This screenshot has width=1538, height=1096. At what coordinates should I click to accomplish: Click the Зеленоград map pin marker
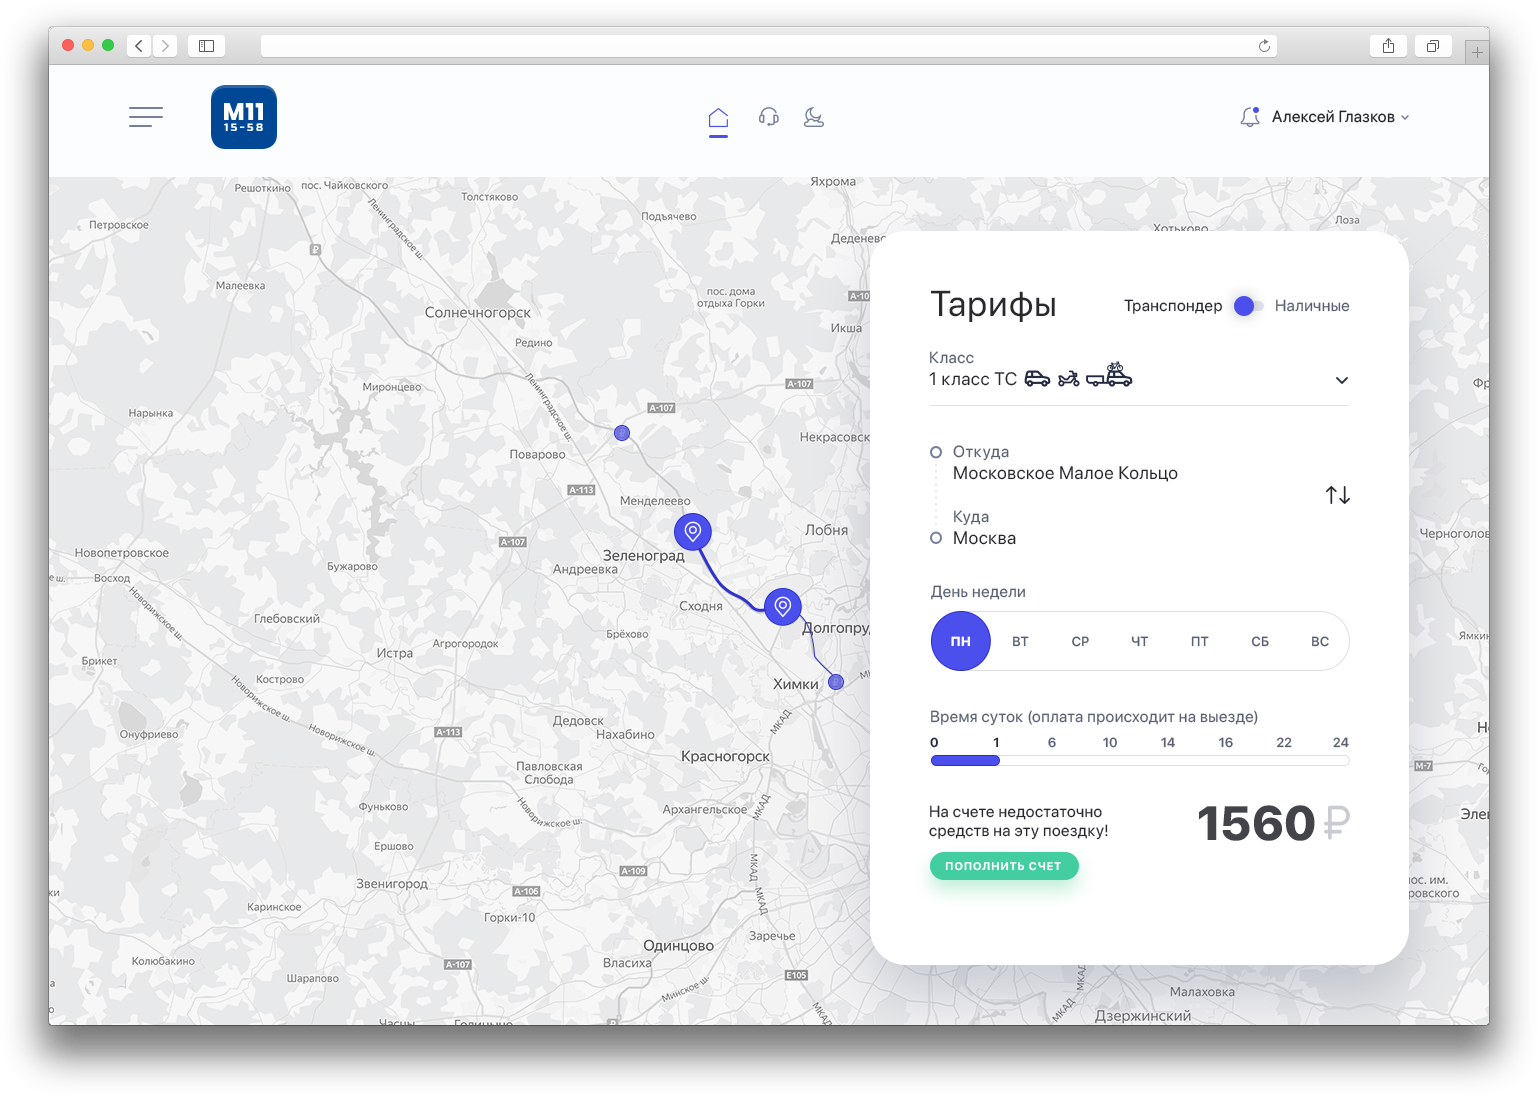pyautogui.click(x=693, y=532)
